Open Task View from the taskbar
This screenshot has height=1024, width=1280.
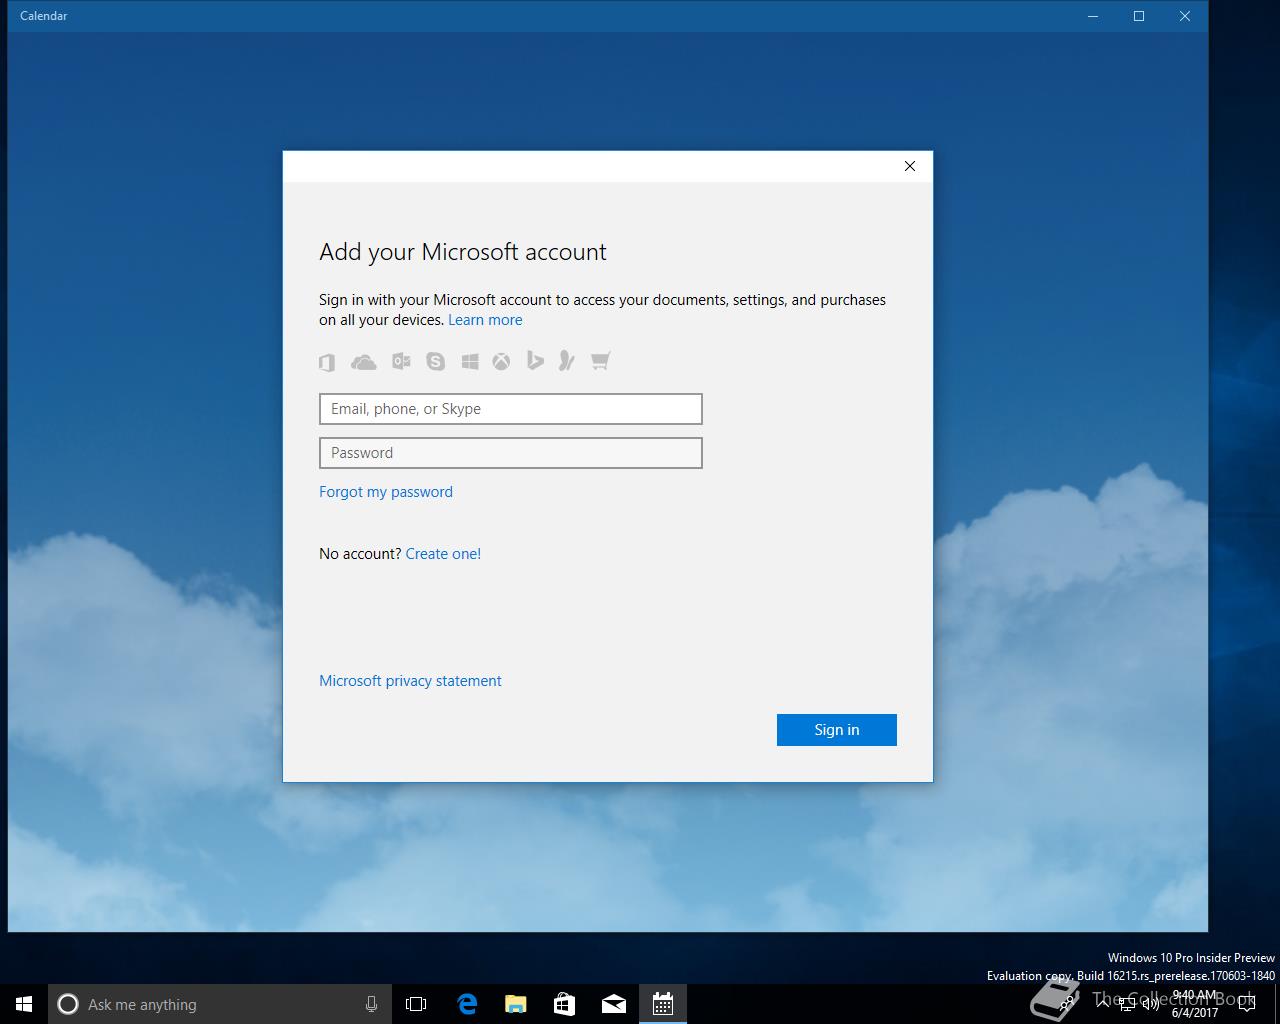(416, 1004)
